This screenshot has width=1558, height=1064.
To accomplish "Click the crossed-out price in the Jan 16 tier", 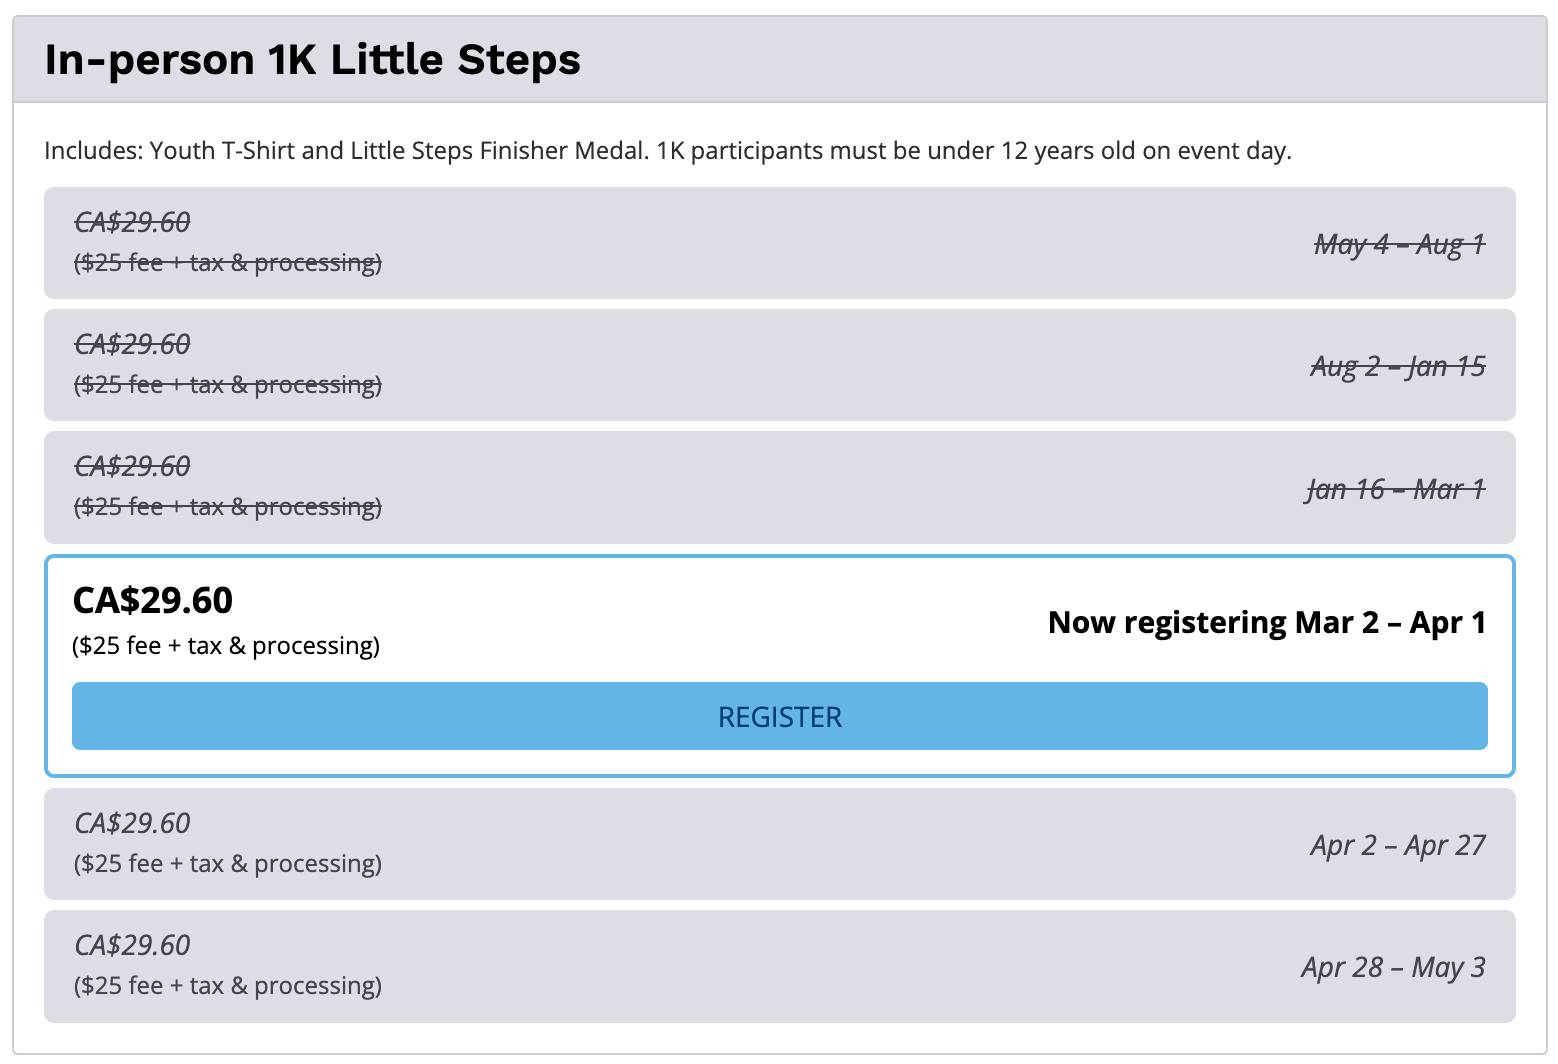I will [132, 466].
